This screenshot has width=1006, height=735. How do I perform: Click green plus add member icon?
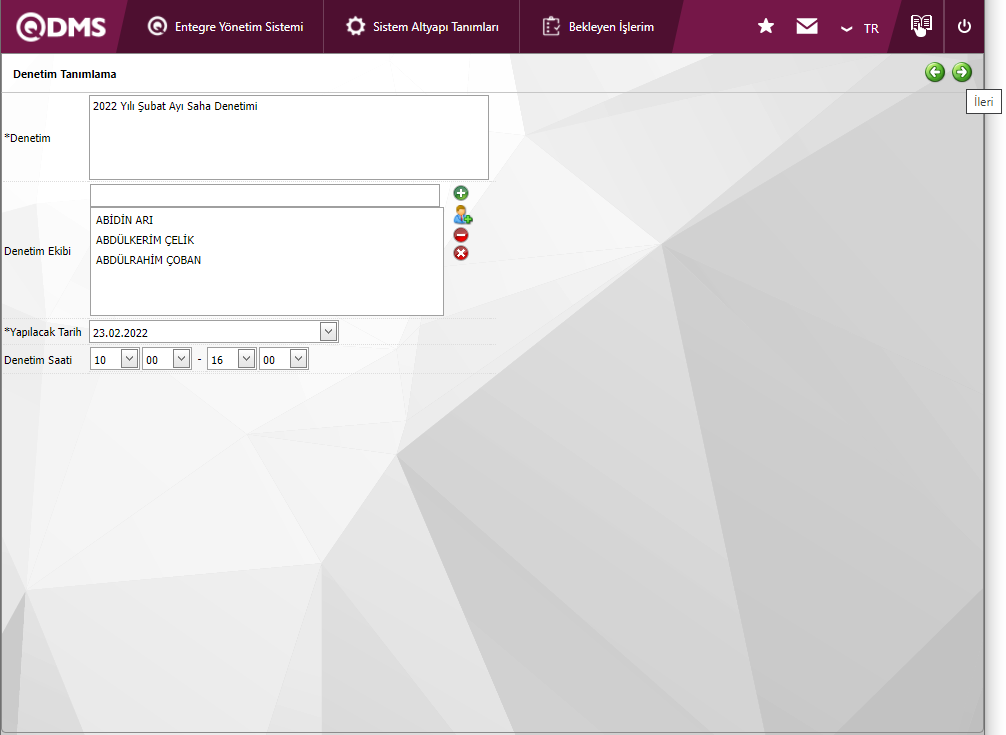click(x=461, y=193)
